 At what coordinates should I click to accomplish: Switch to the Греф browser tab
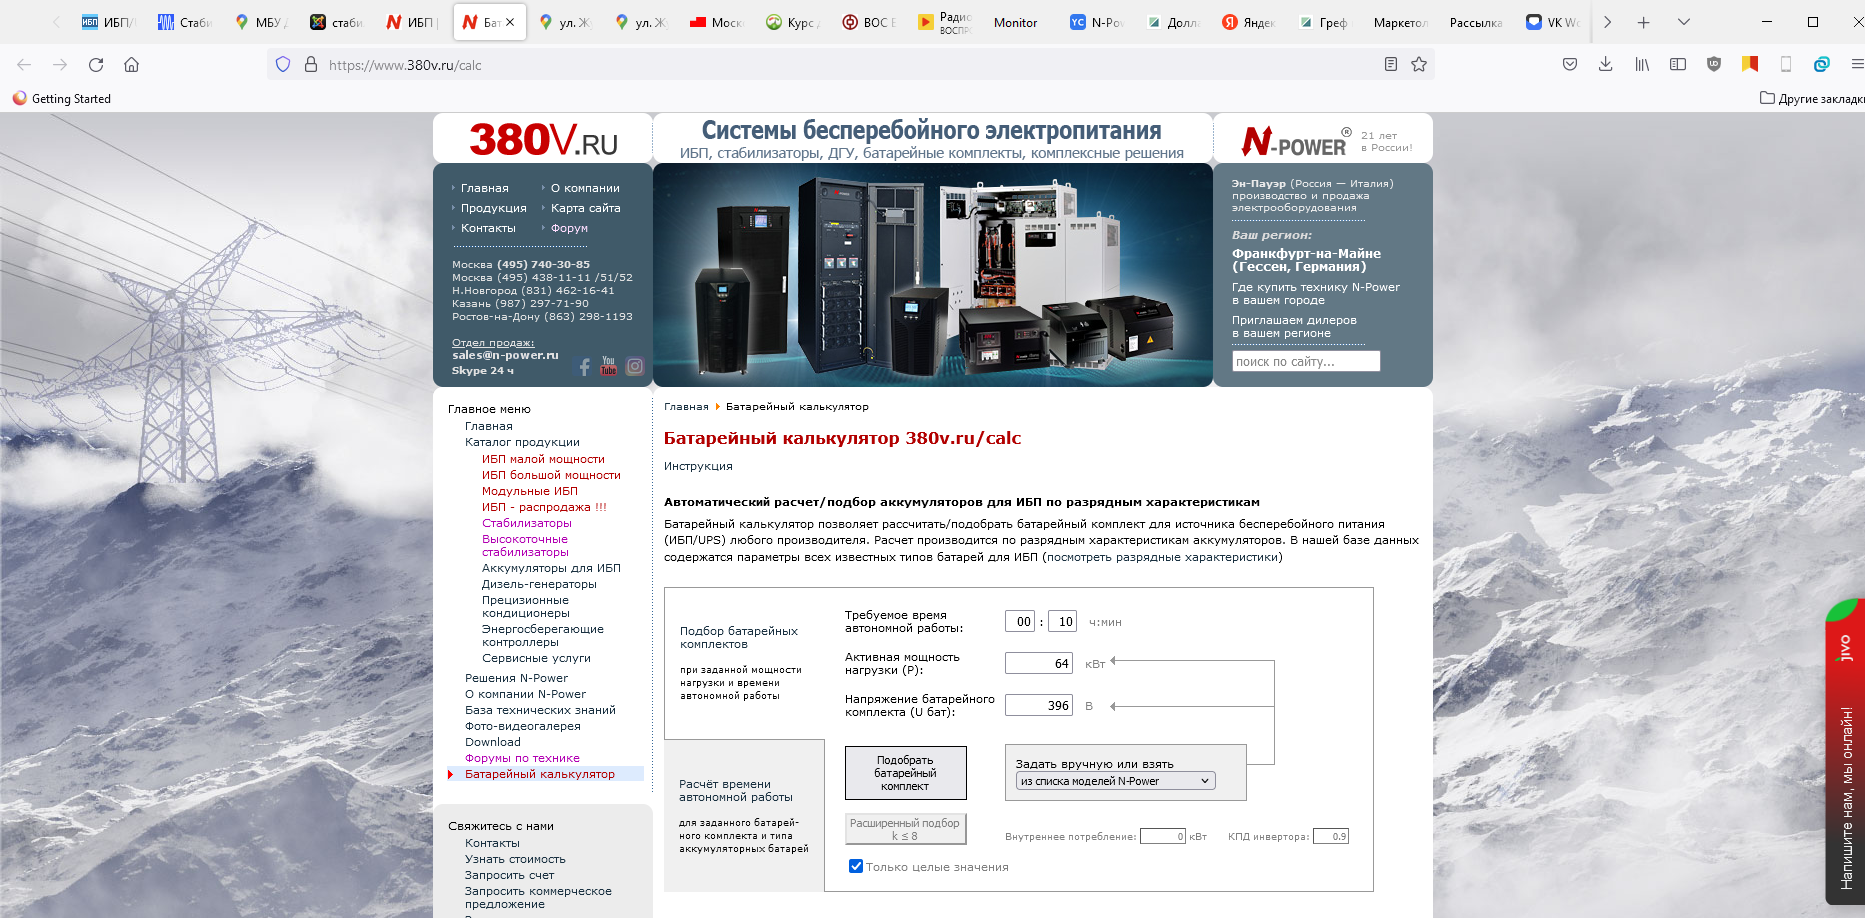[1324, 22]
